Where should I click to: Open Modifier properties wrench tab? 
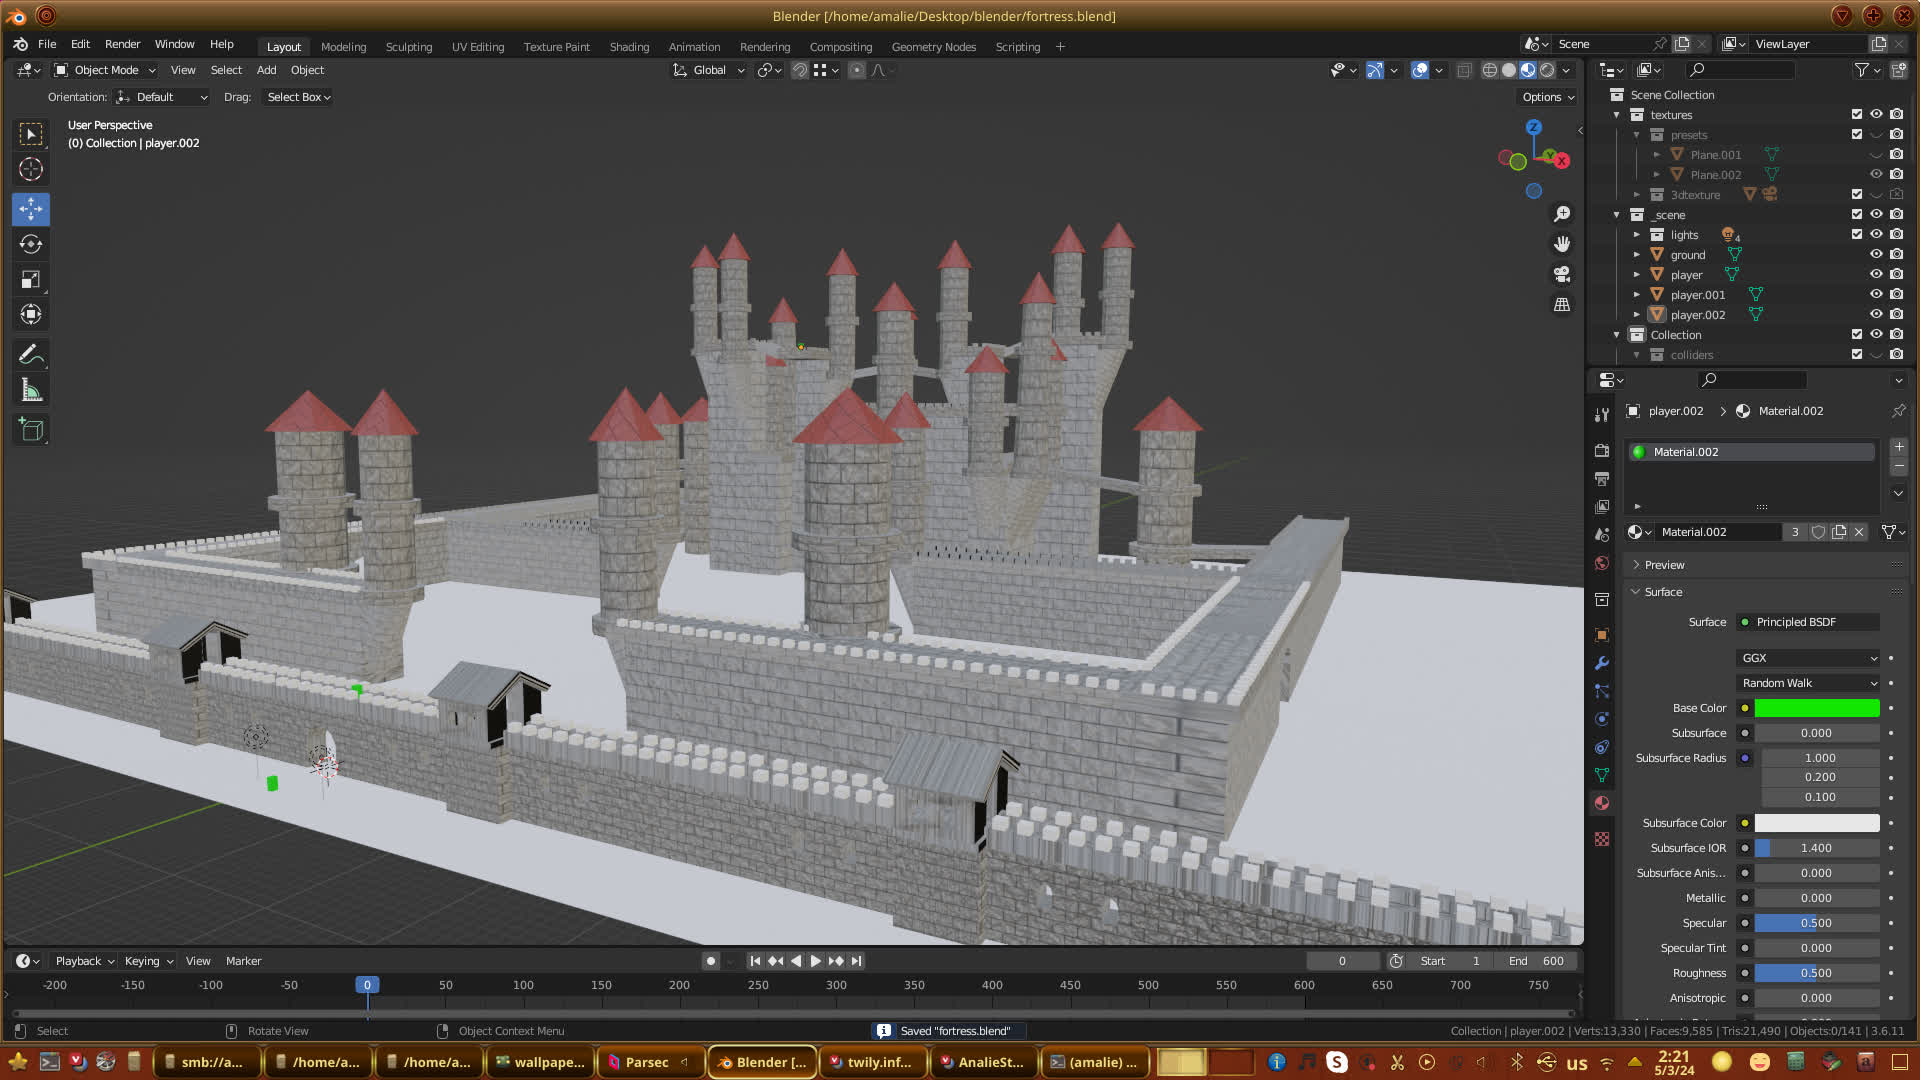[1602, 663]
